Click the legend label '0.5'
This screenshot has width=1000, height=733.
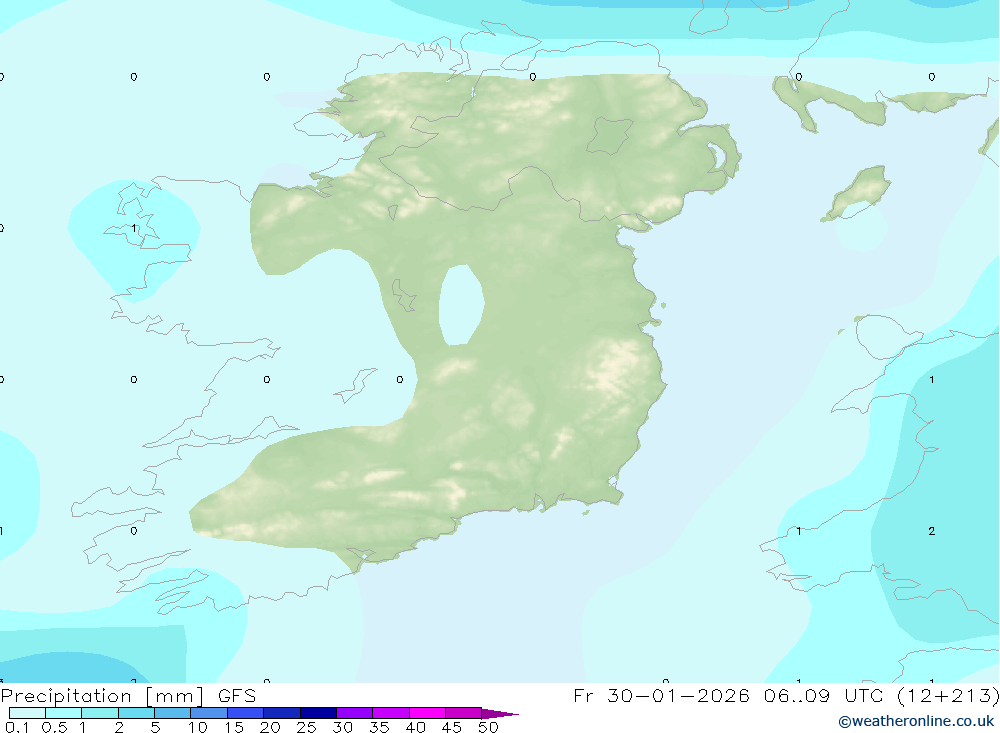(54, 727)
